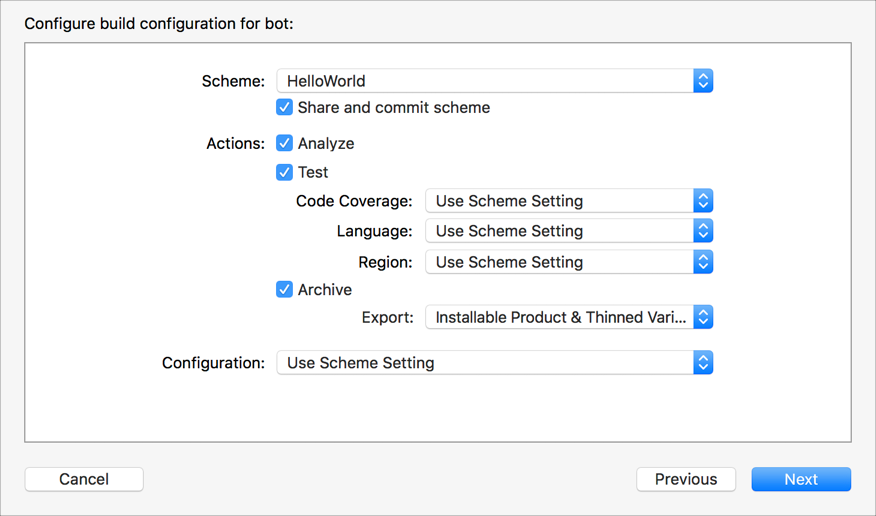Disable the Analyze action checkbox

coord(285,143)
